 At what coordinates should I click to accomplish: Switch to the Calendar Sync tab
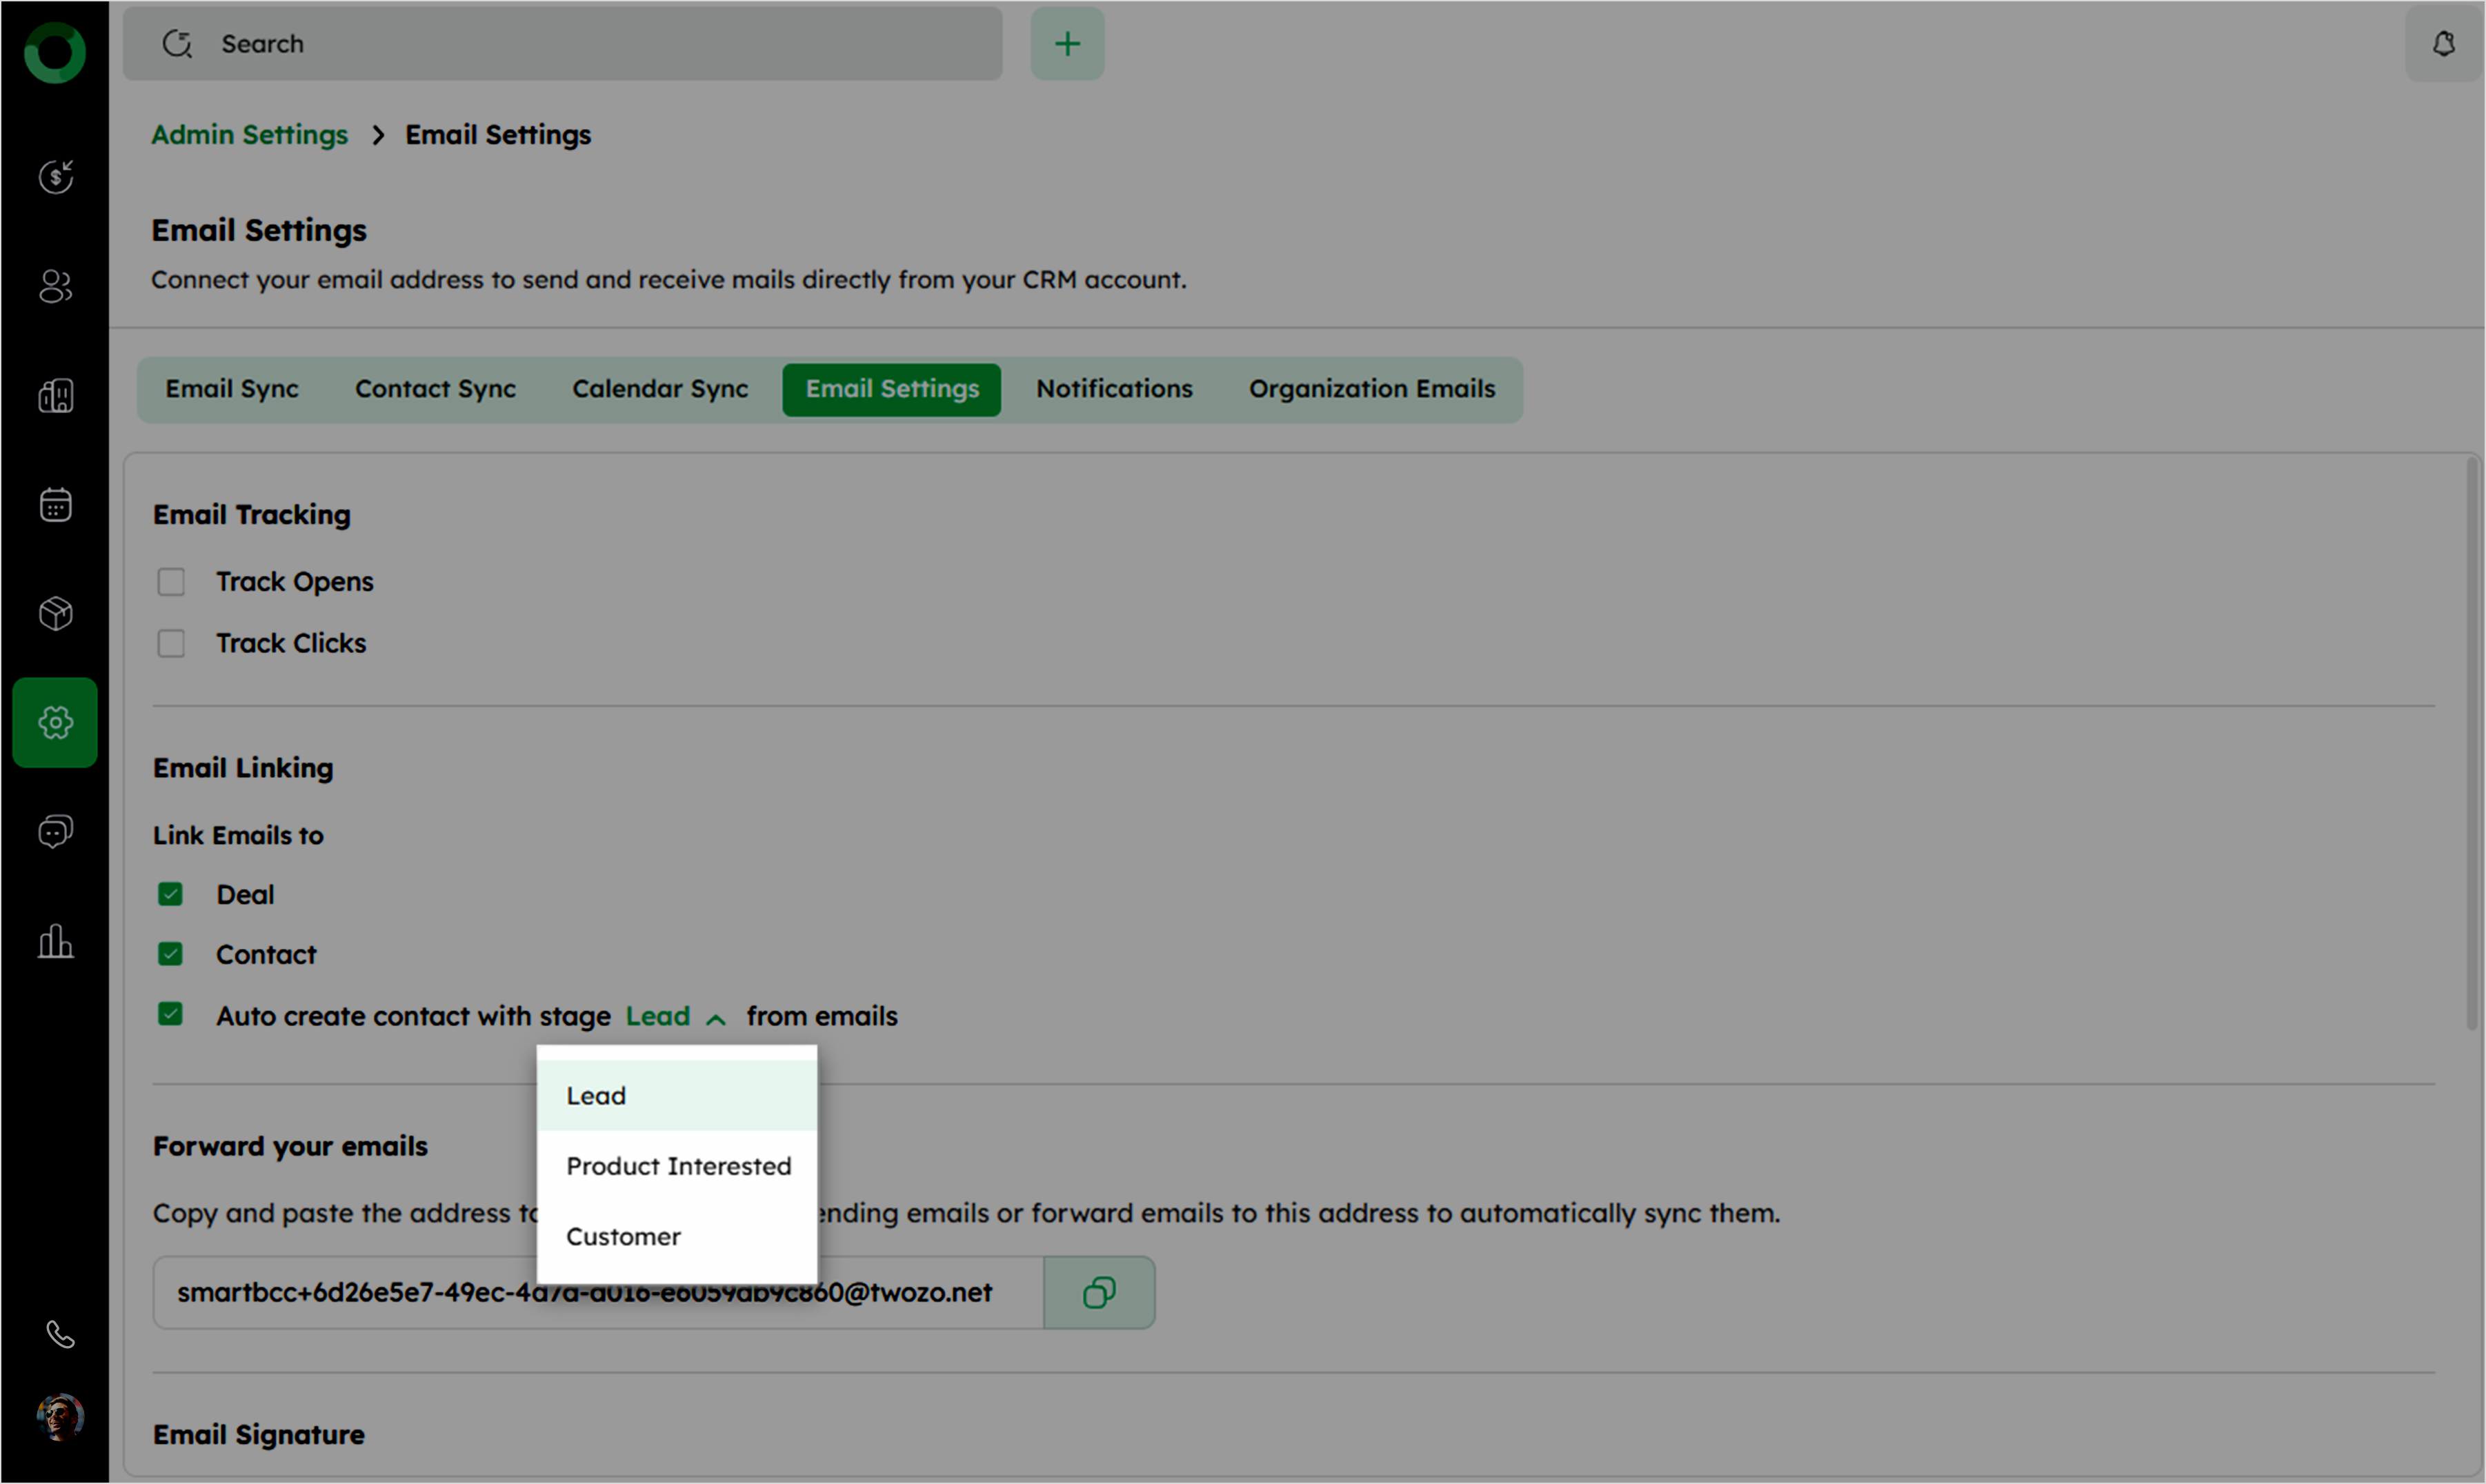660,389
